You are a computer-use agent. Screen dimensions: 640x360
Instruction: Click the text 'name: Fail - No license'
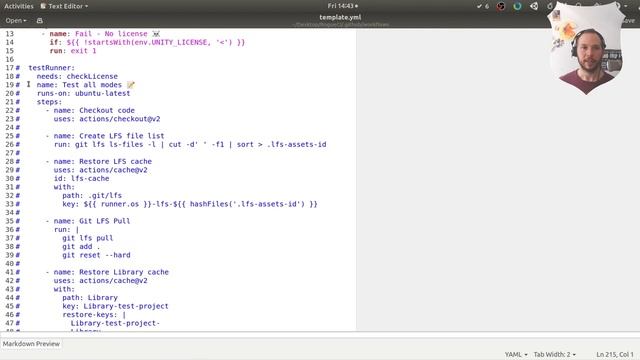[98, 33]
